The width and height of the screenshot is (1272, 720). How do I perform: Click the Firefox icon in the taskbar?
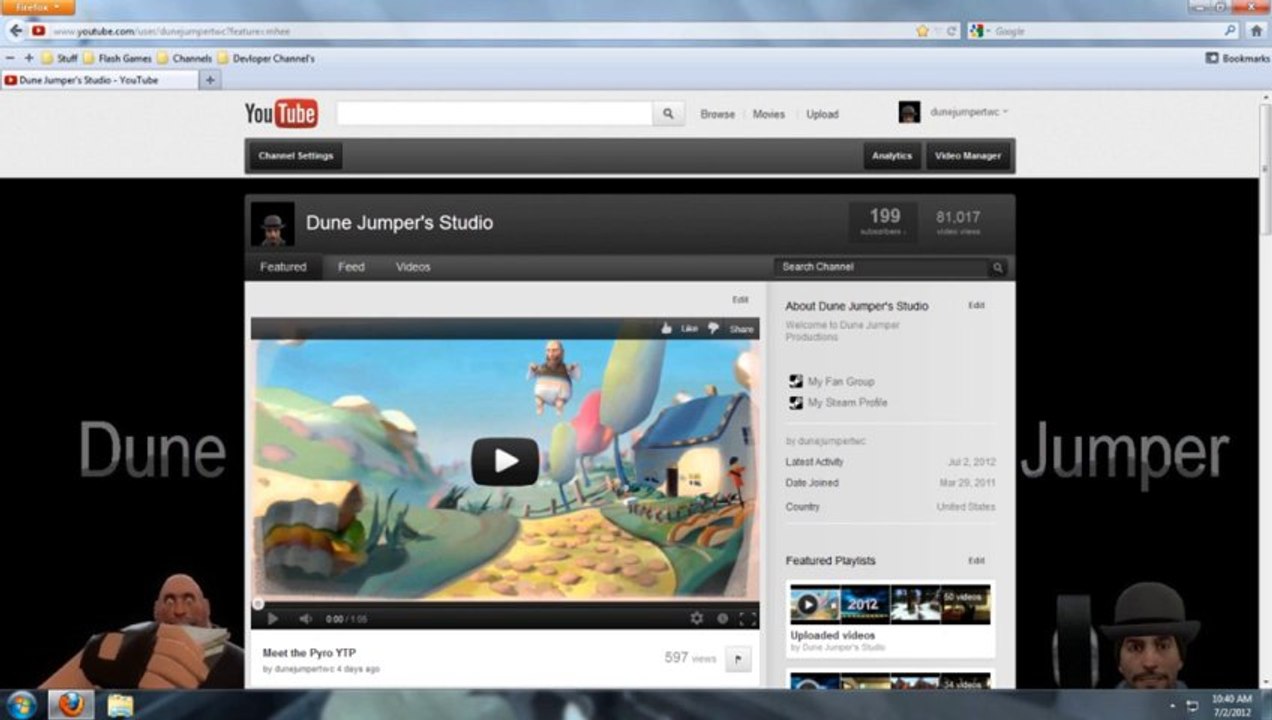(x=71, y=705)
